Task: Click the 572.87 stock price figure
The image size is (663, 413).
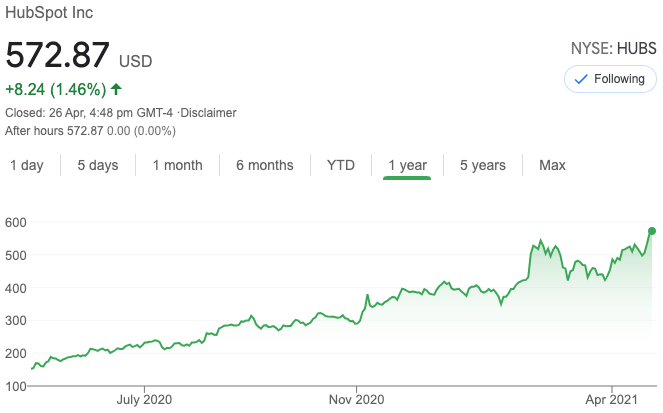Action: pos(58,56)
